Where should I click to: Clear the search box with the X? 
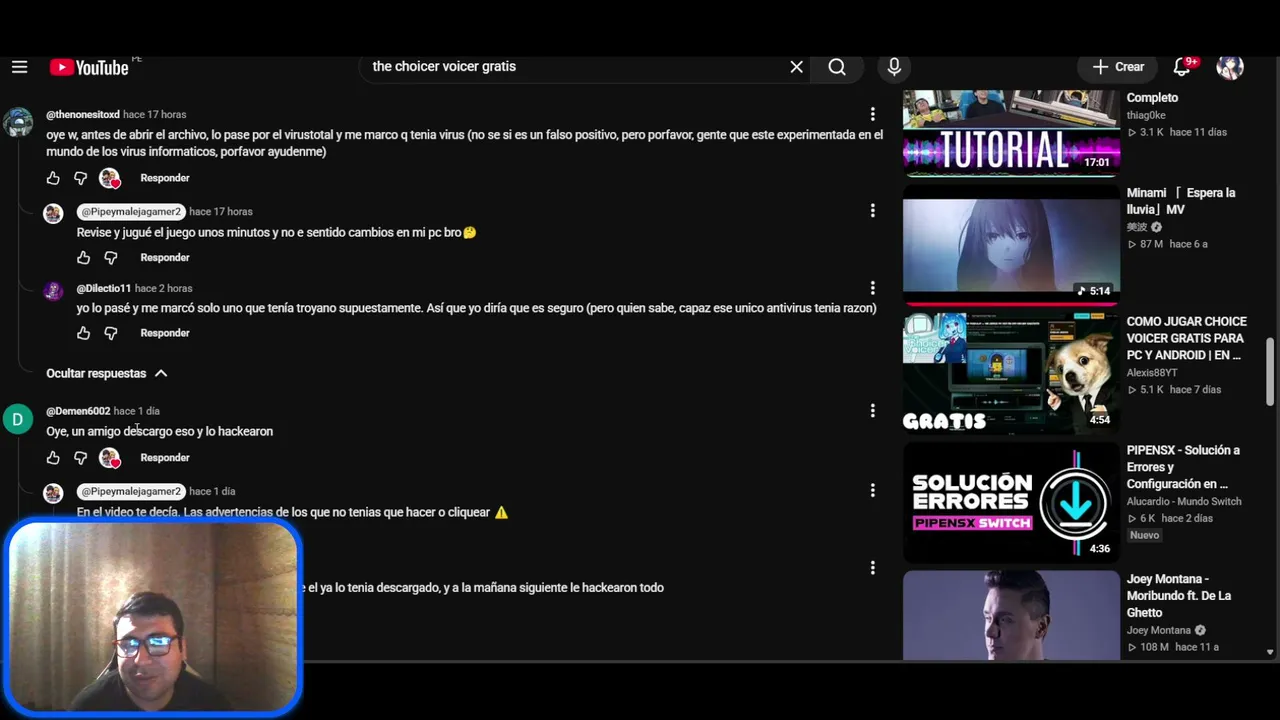tap(796, 67)
